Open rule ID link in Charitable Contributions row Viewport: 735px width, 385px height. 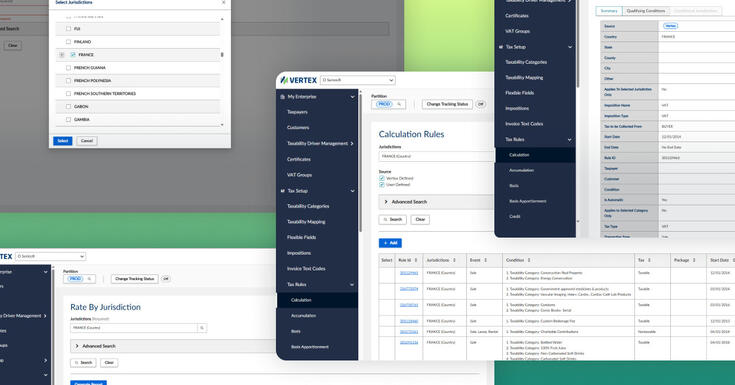click(409, 332)
